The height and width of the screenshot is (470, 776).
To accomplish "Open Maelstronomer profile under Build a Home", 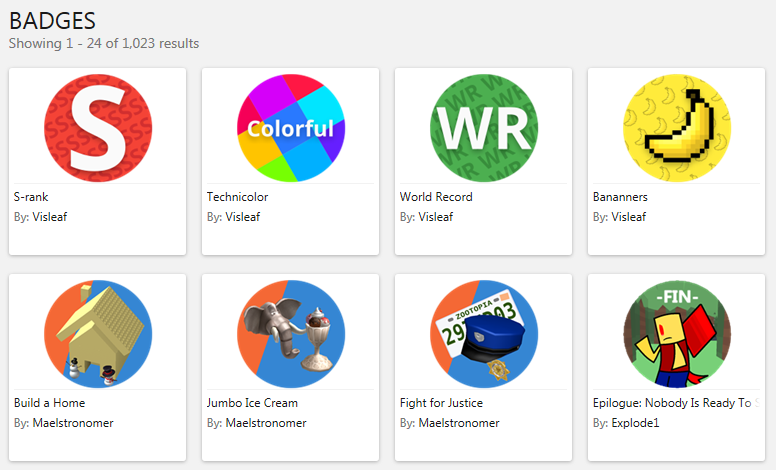I will pyautogui.click(x=72, y=423).
